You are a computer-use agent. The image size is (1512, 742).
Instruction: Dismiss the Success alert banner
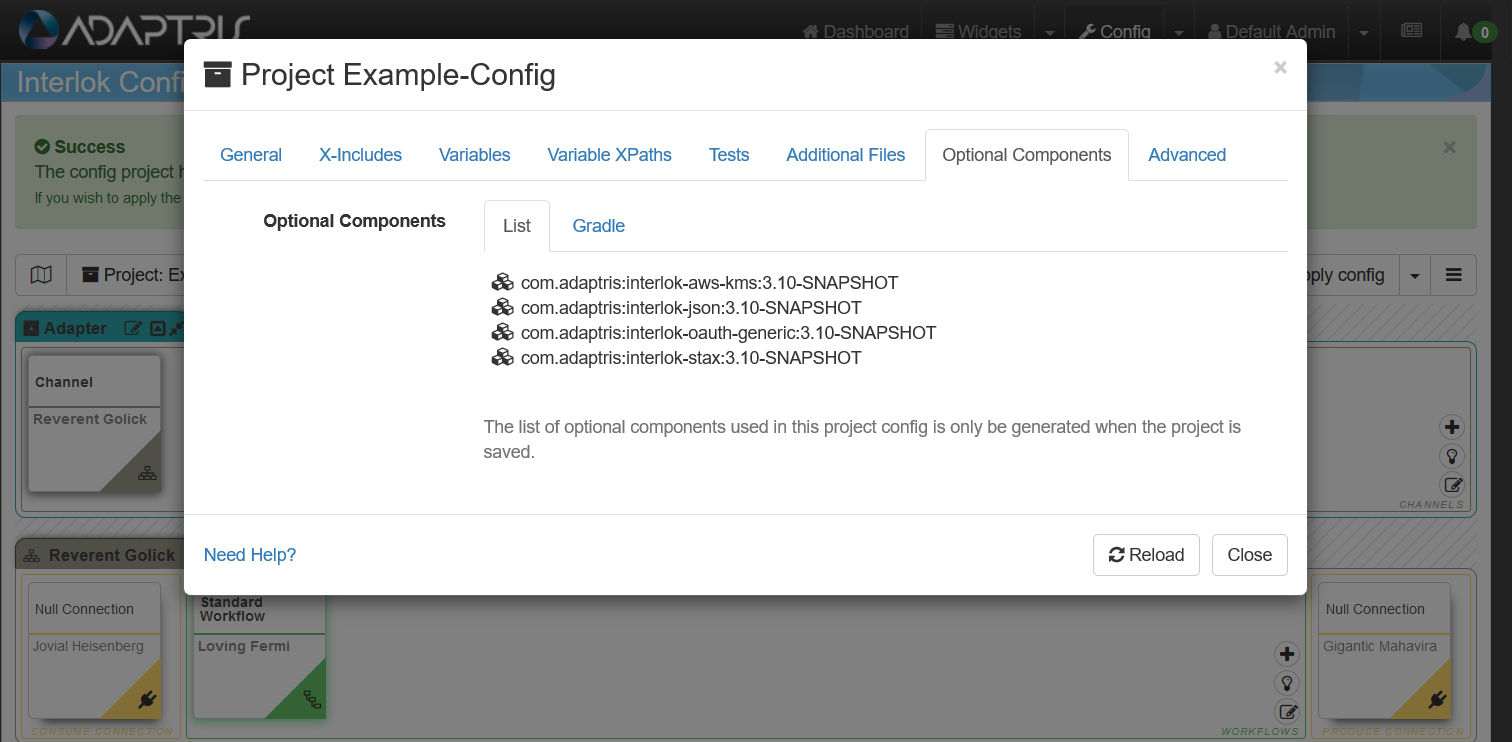1449,147
